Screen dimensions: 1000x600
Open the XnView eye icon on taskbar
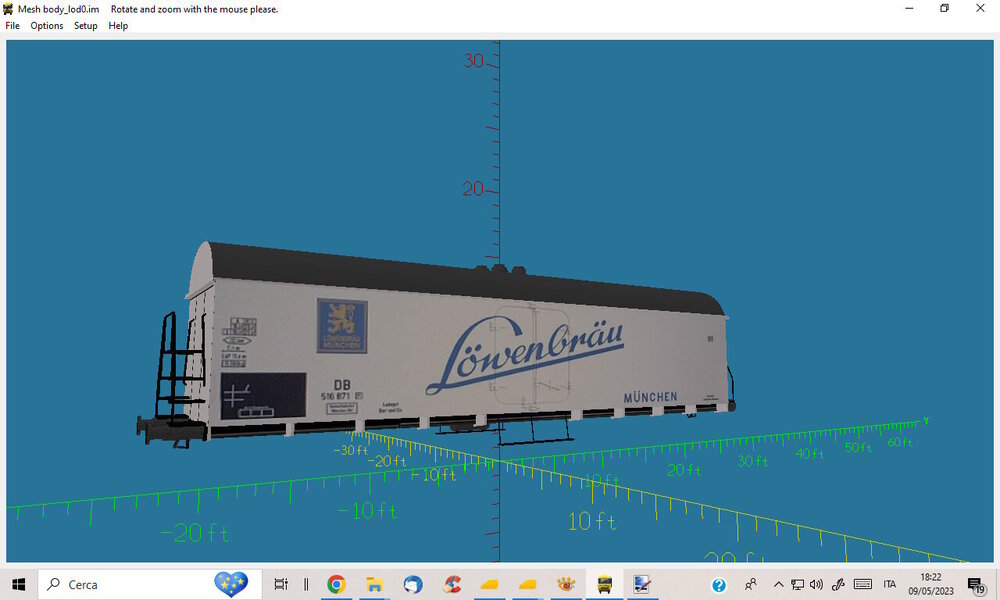(x=566, y=584)
